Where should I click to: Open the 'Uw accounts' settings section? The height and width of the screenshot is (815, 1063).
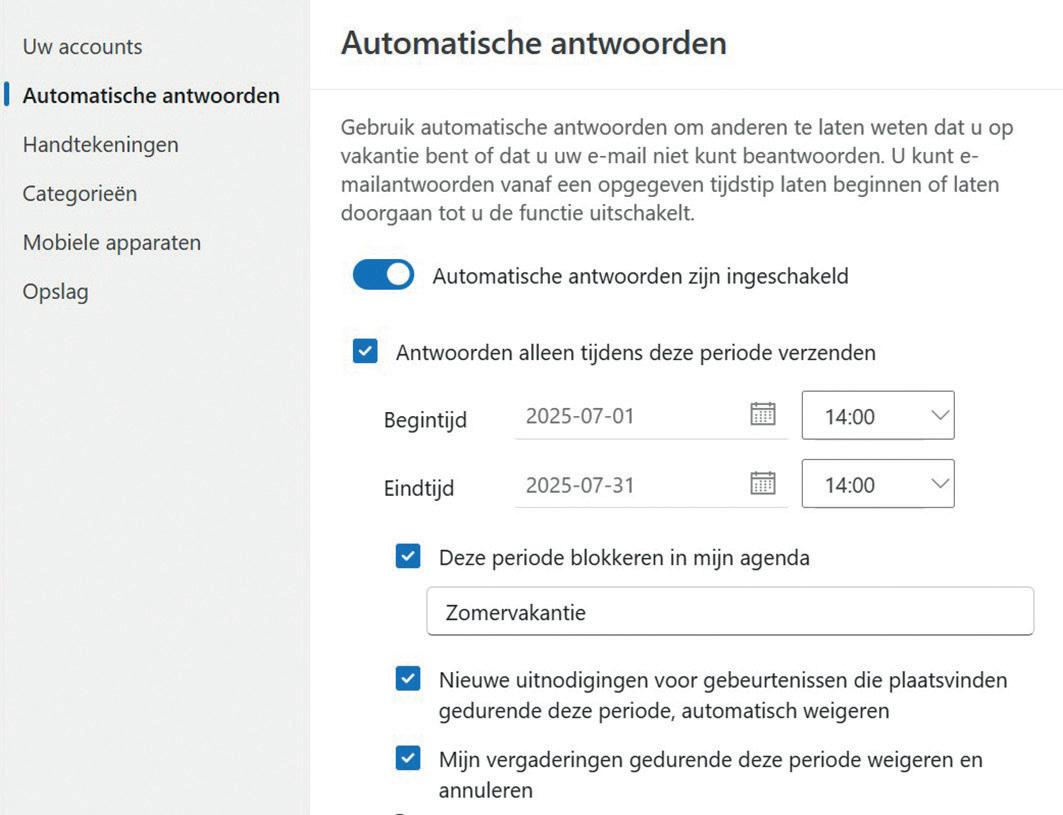click(x=82, y=46)
